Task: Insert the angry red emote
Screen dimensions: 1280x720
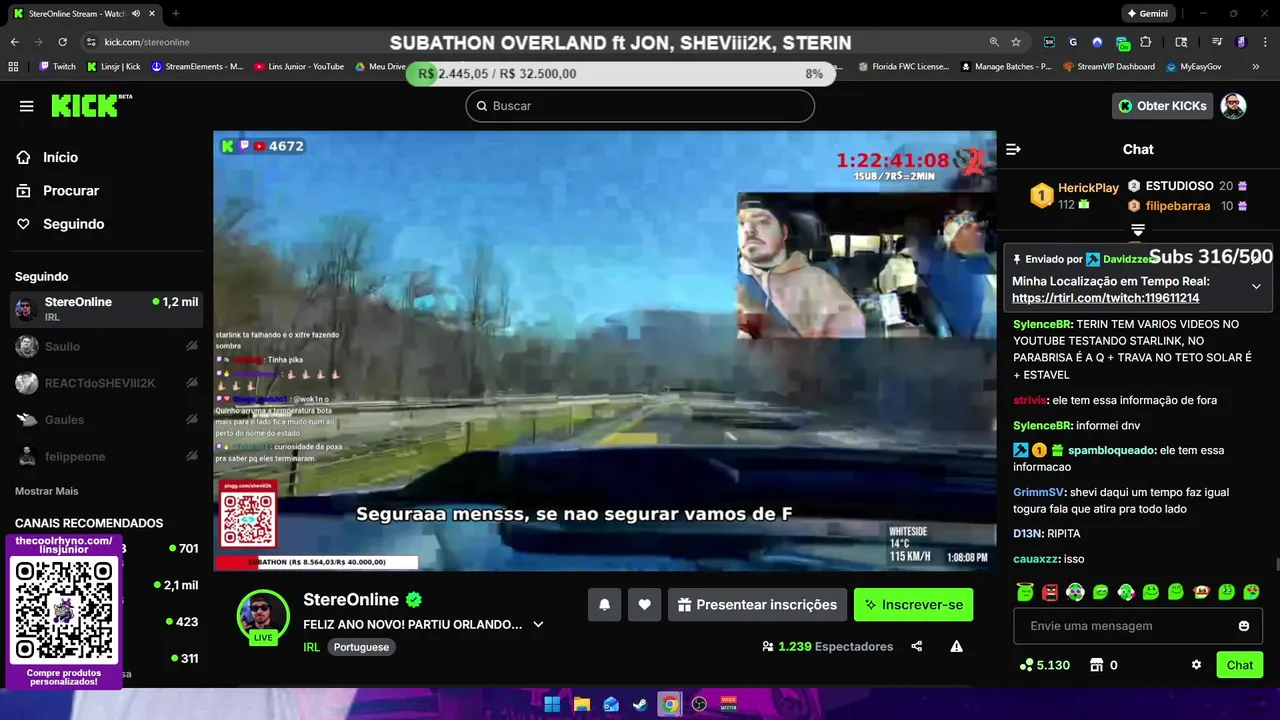Action: (1050, 592)
